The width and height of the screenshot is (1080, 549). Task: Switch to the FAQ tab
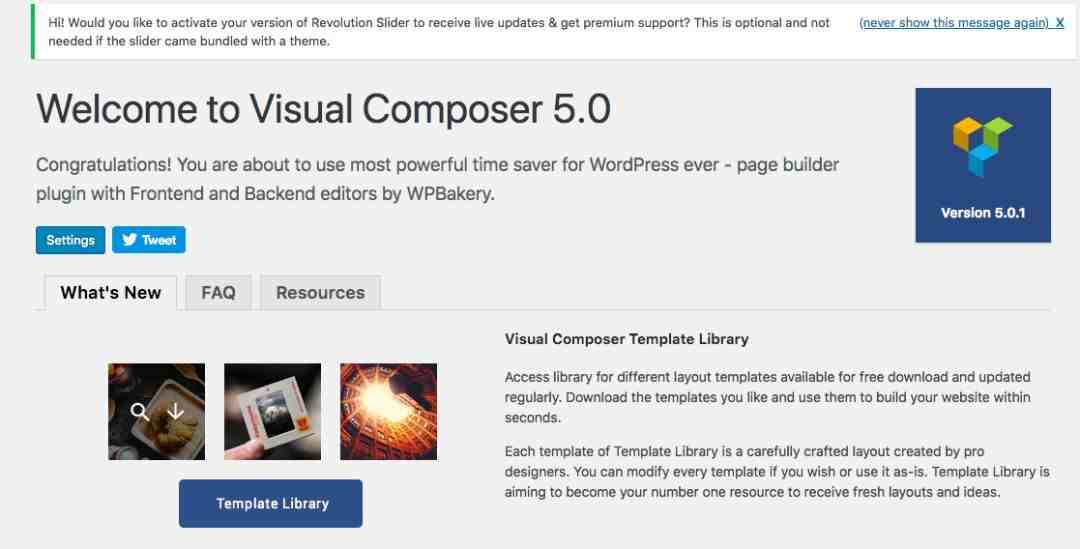tap(218, 293)
